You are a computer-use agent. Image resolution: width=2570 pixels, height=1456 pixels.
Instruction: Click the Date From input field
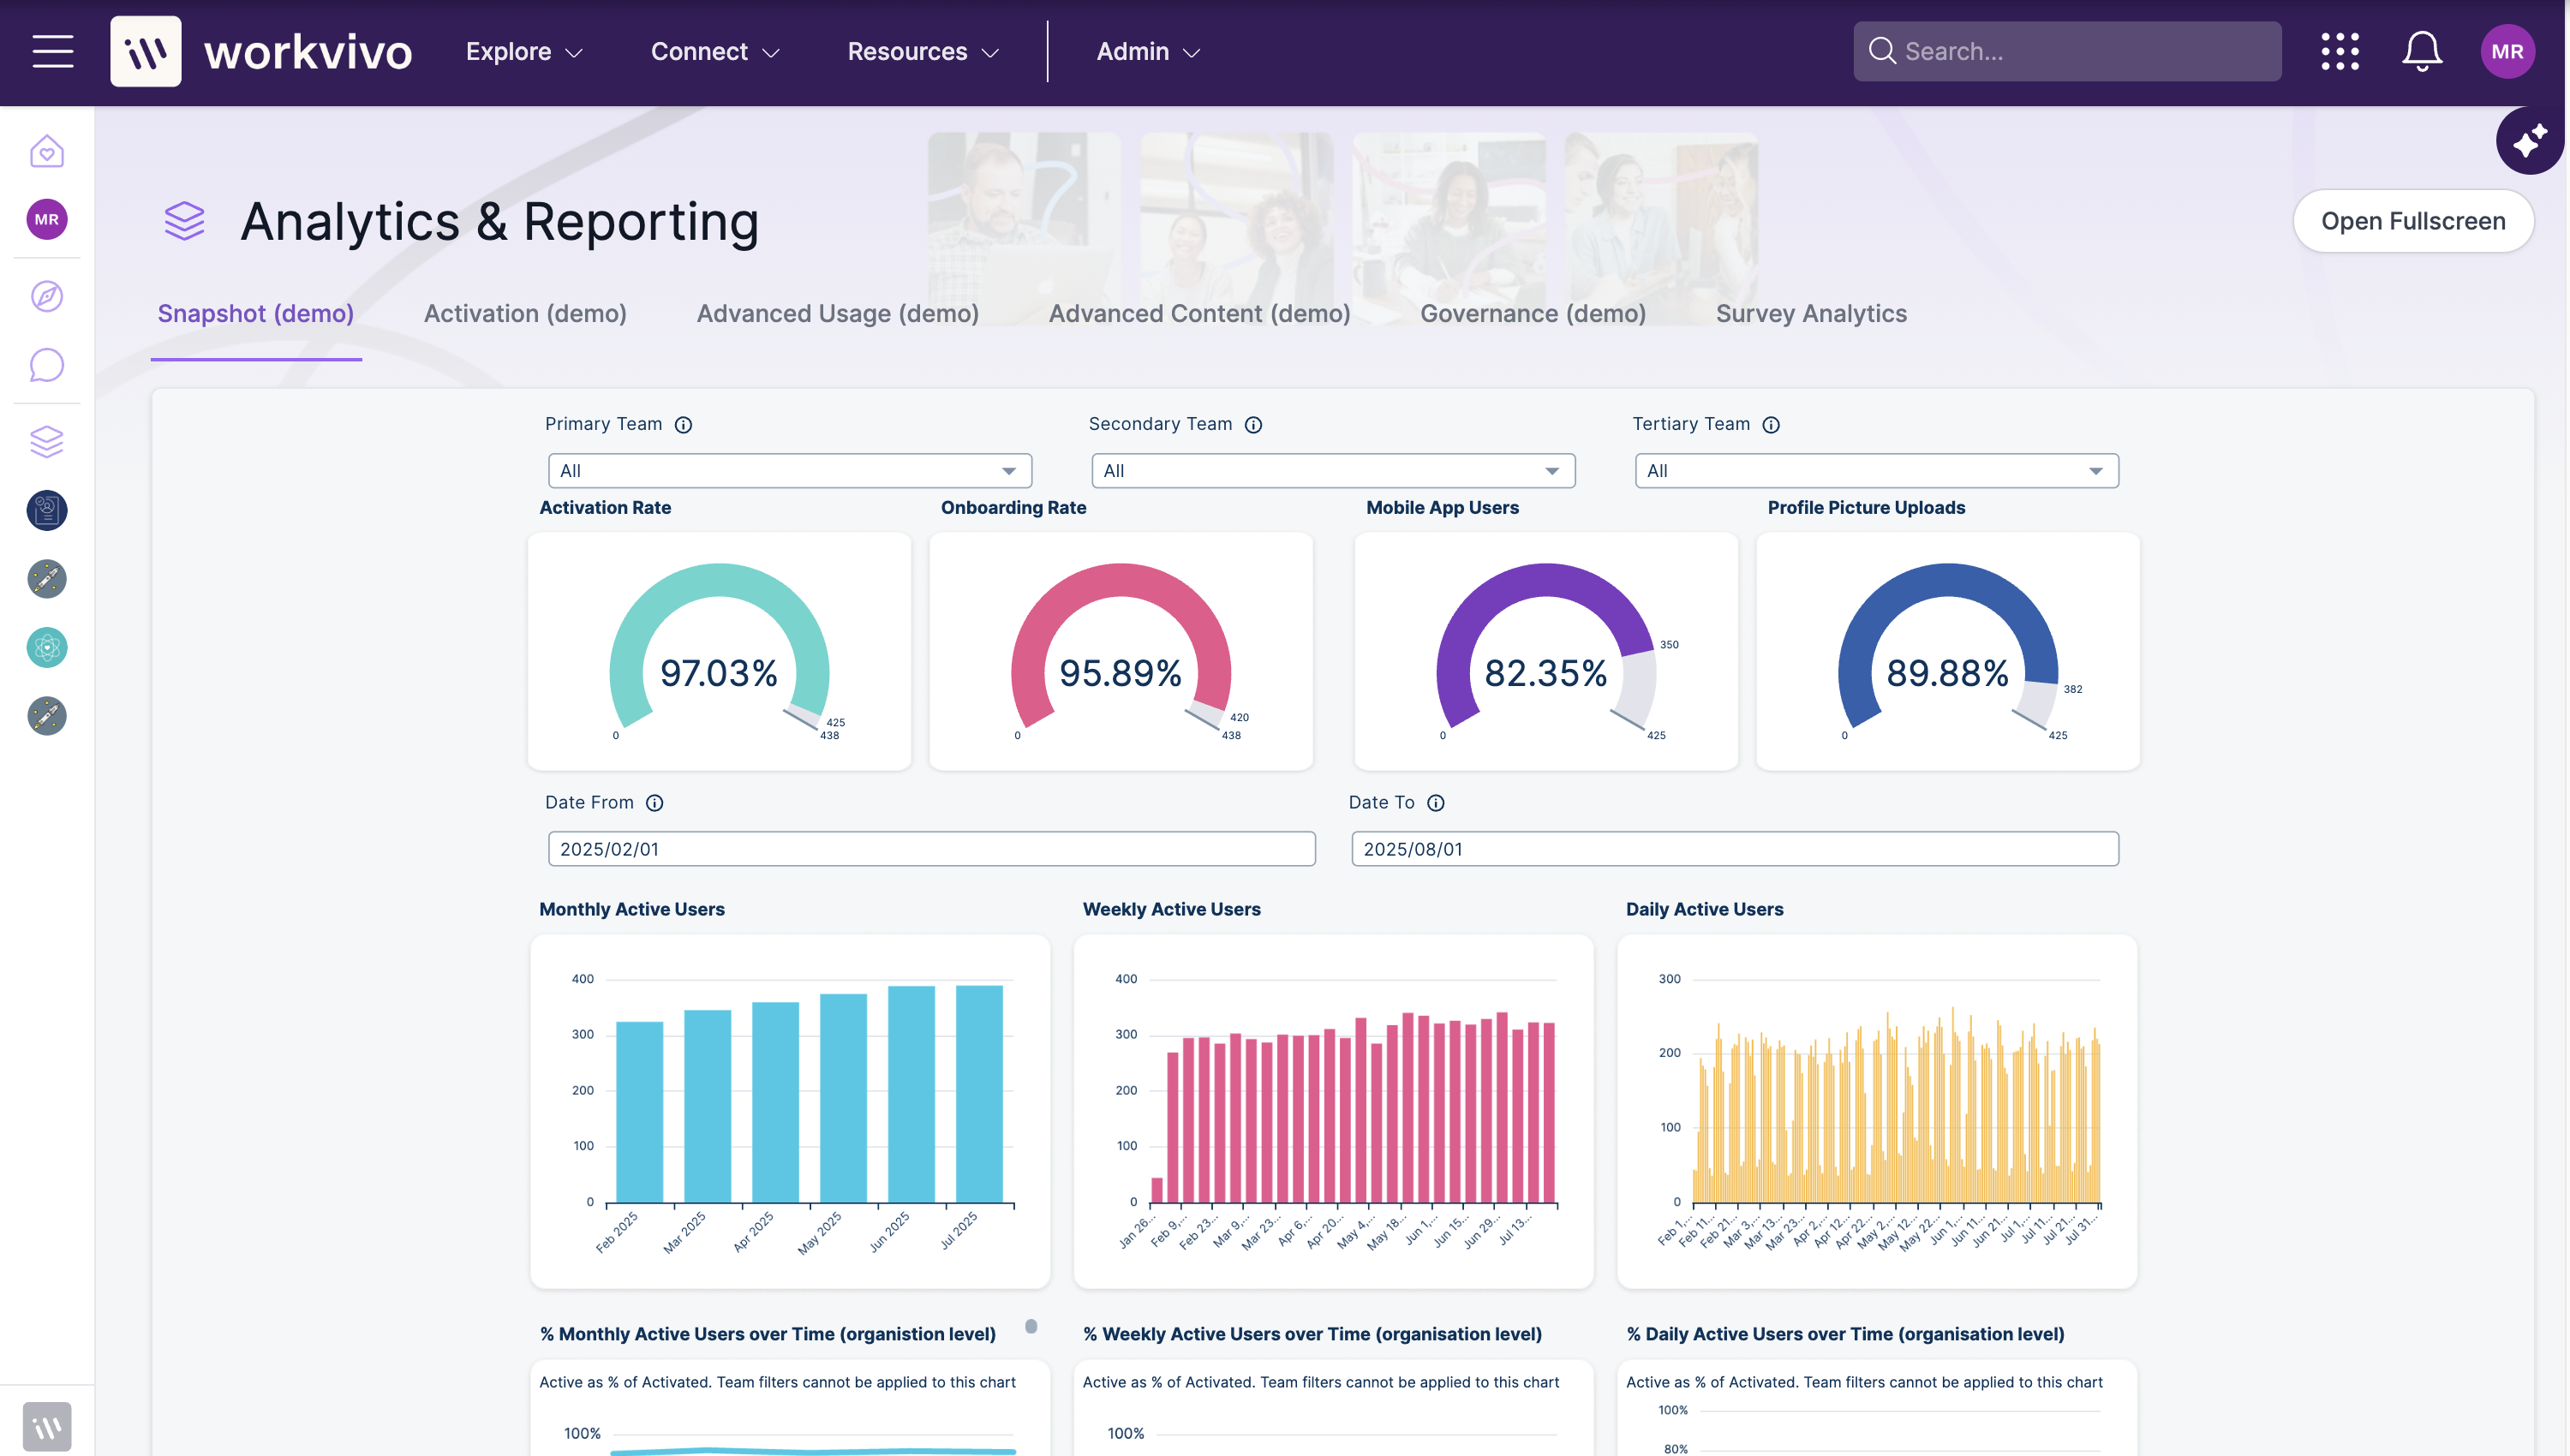(930, 848)
